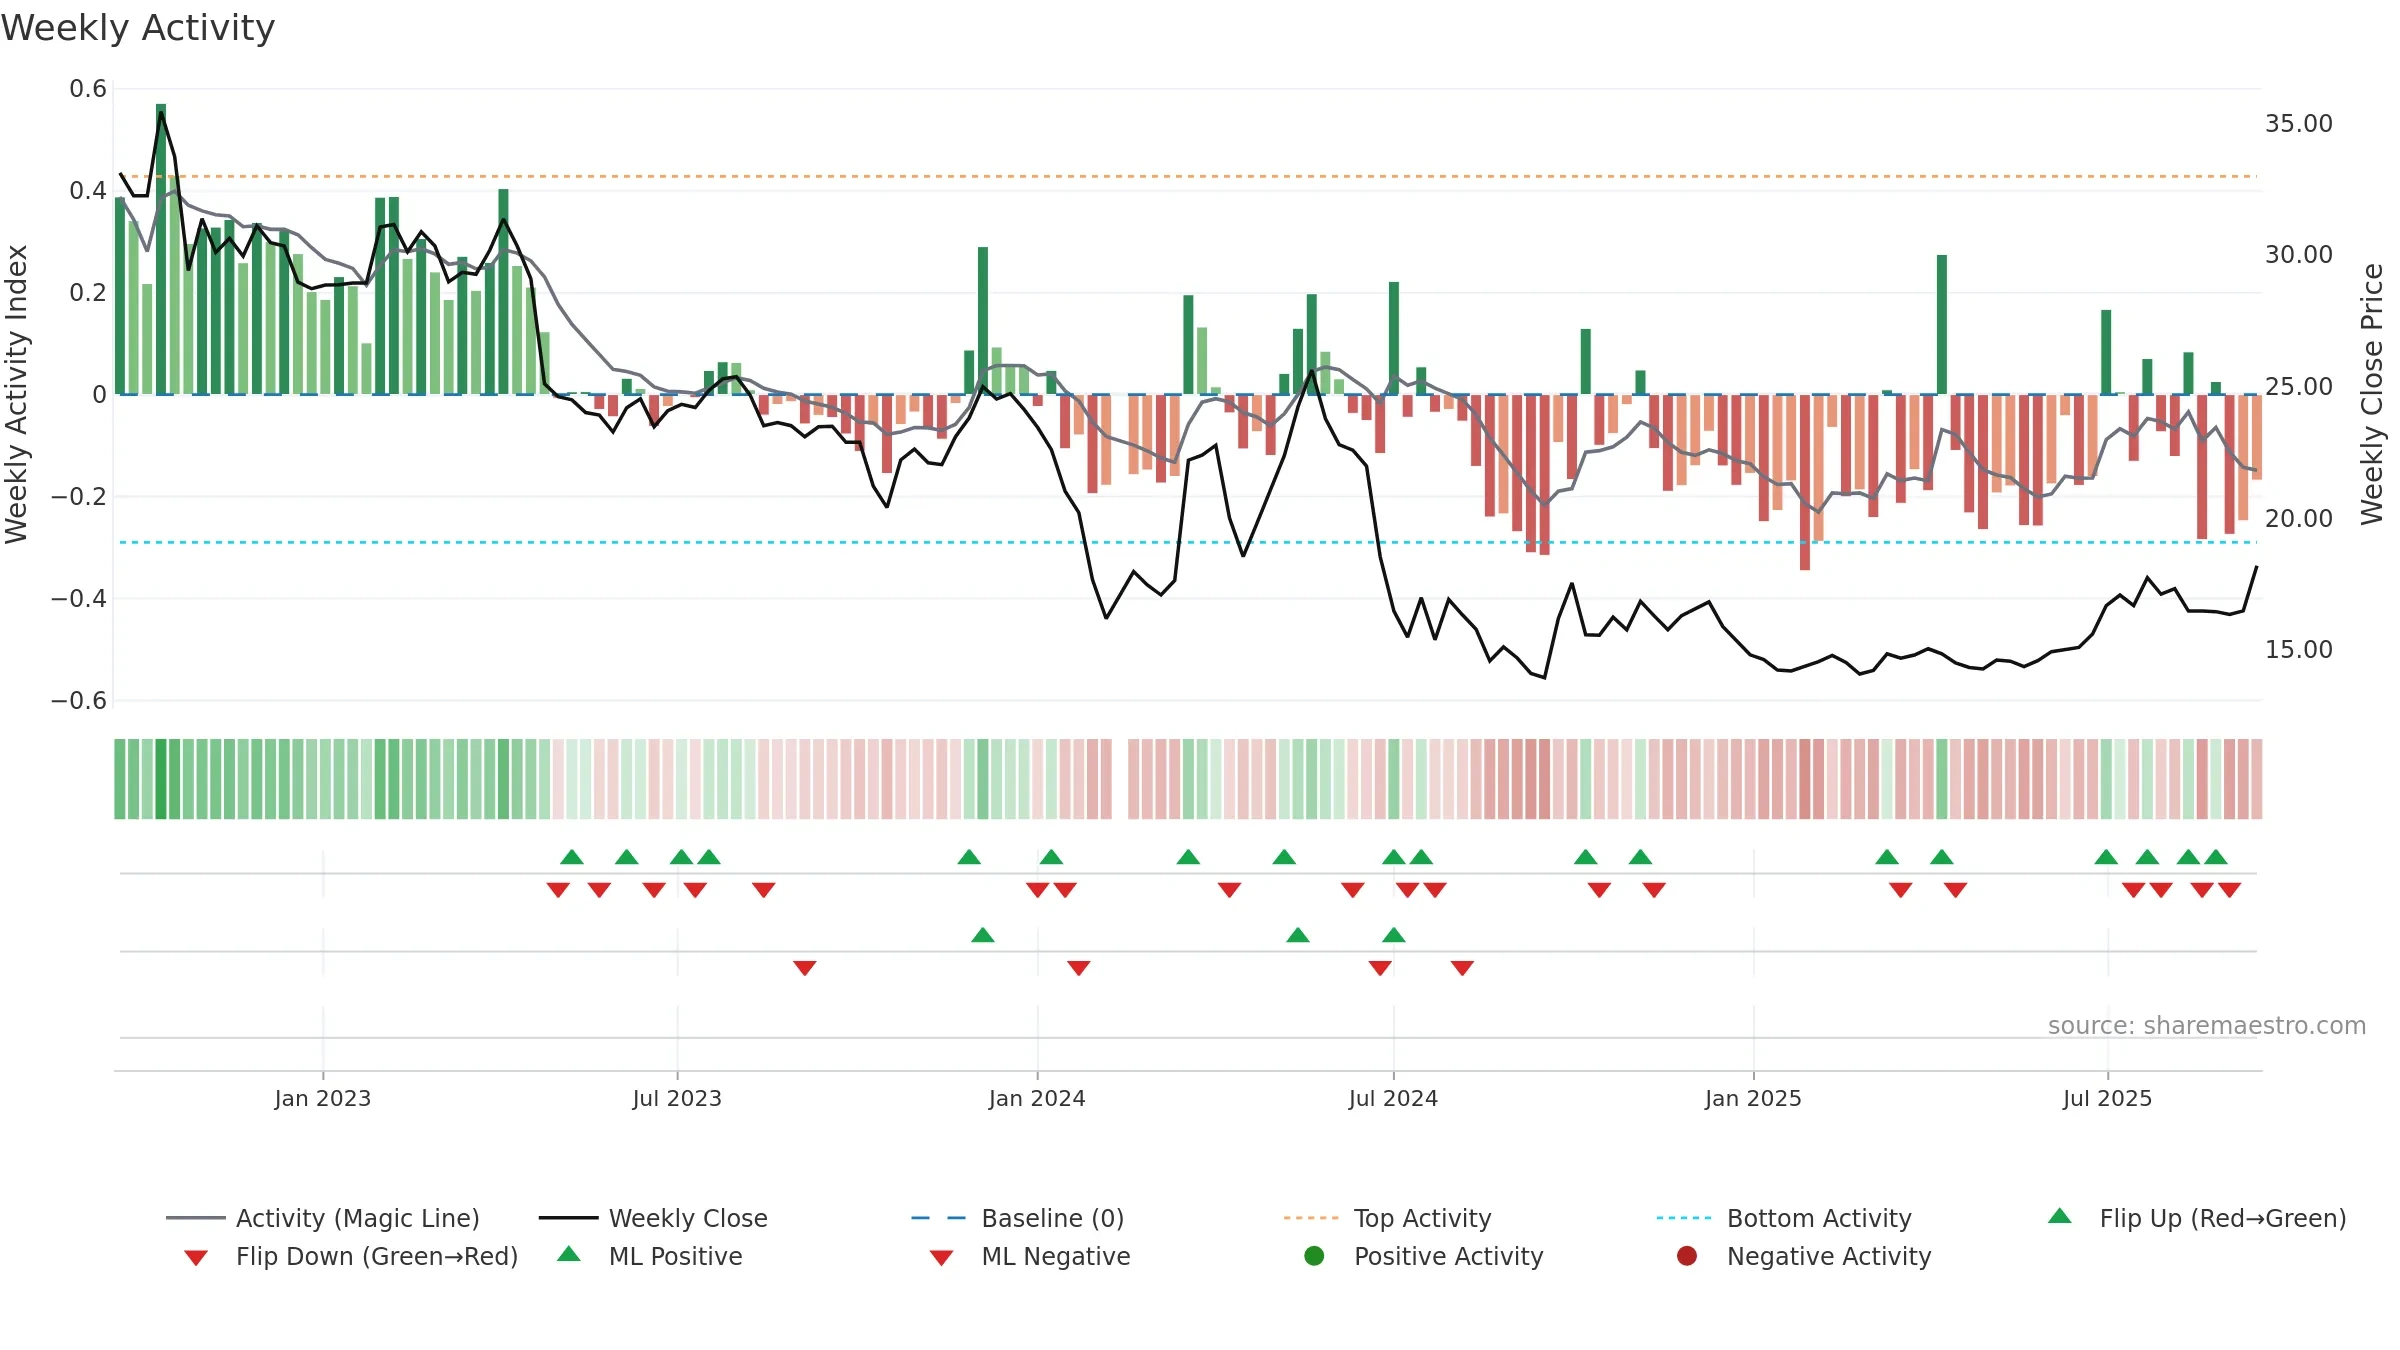Toggle ML Negative legend entry
2400x1350 pixels.
tap(1029, 1256)
